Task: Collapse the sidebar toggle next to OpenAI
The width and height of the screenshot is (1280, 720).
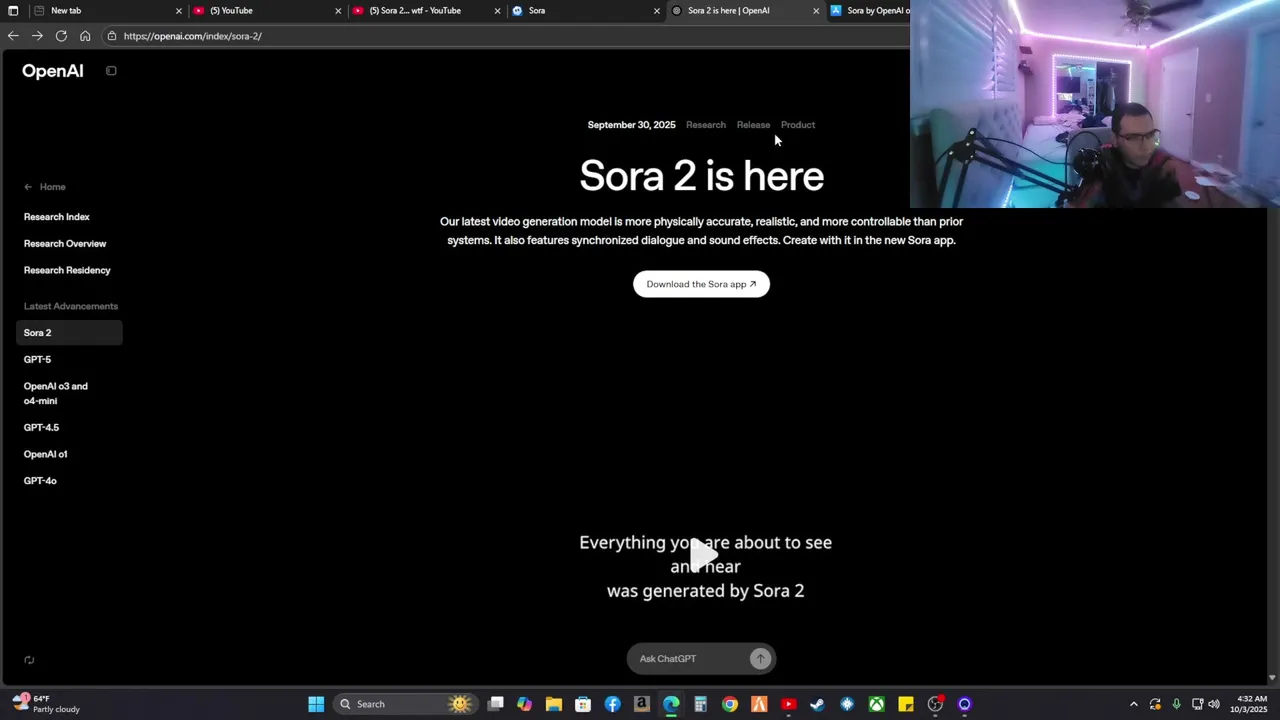Action: 111,71
